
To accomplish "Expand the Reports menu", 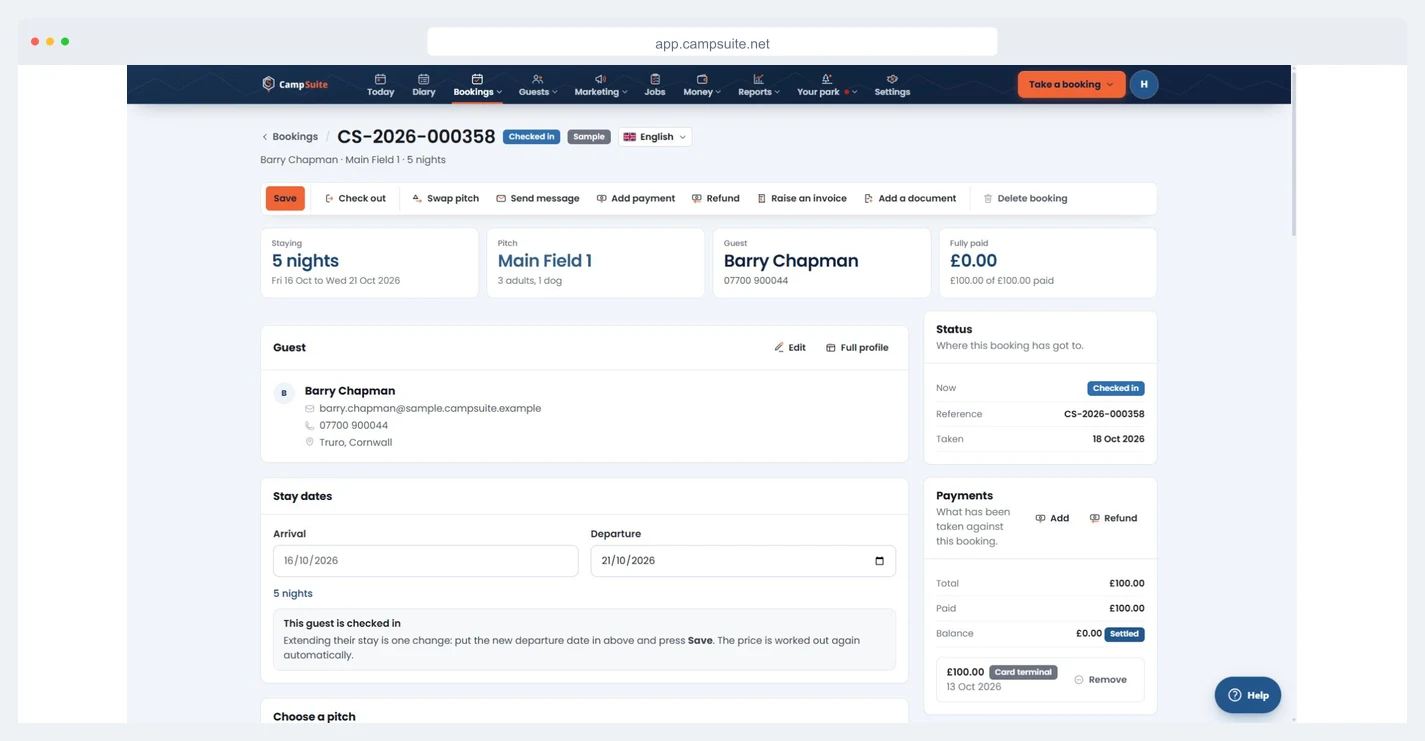I will 759,85.
